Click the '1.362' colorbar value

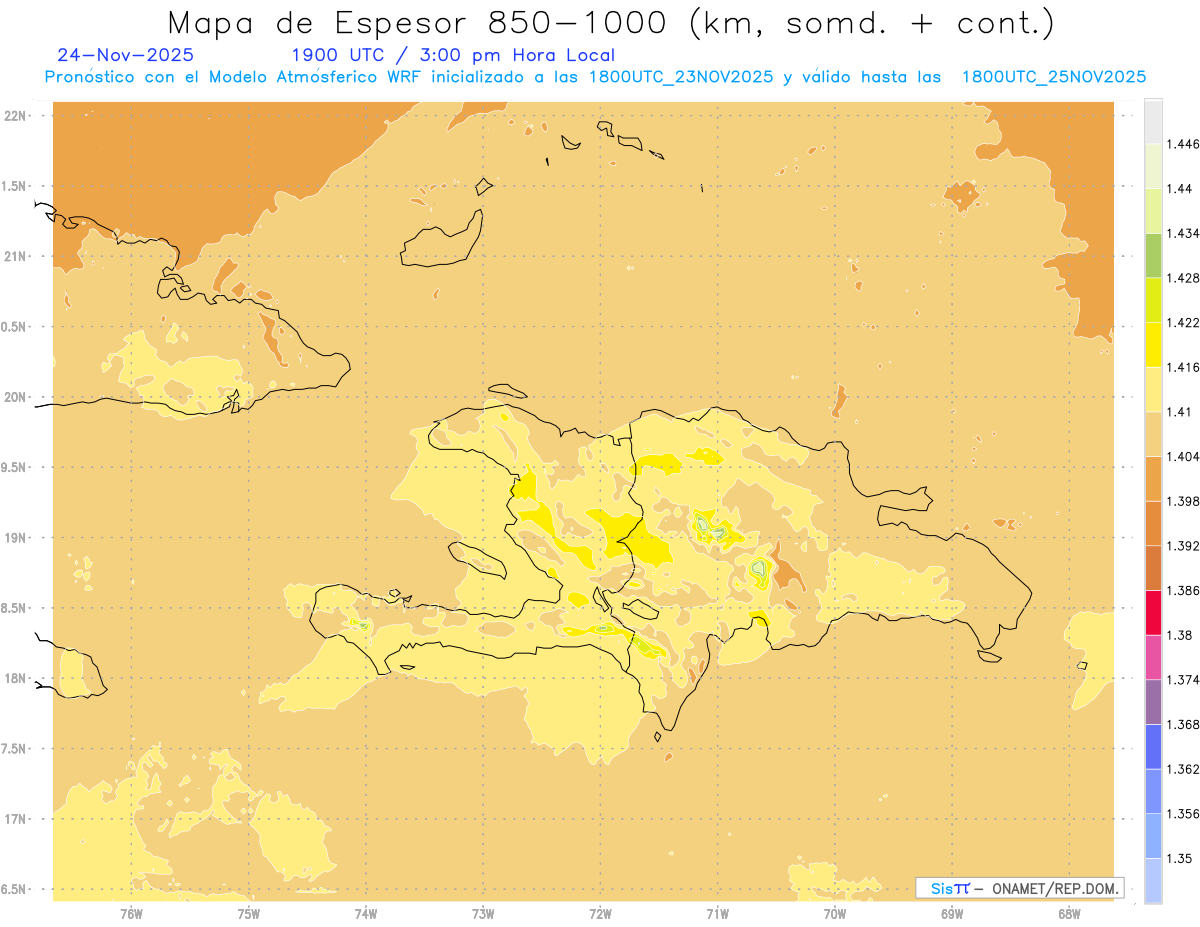pyautogui.click(x=1185, y=769)
